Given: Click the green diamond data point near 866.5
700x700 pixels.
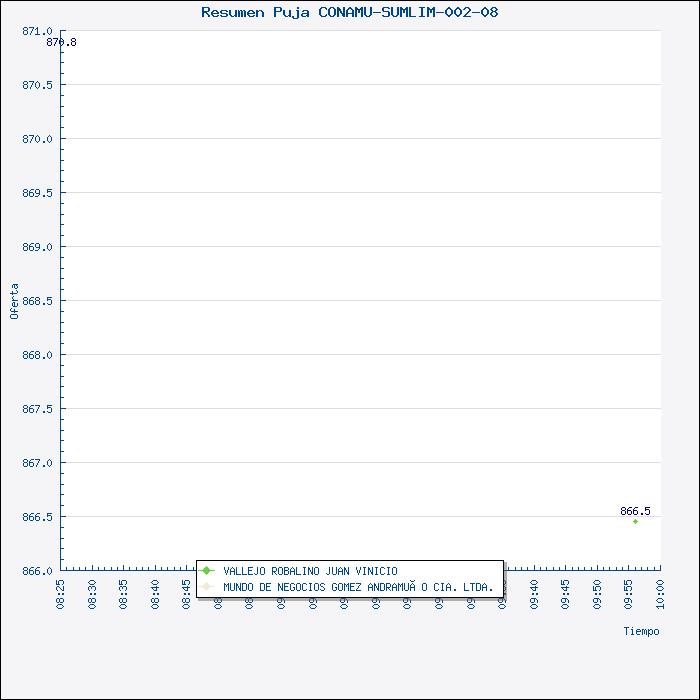Looking at the screenshot, I should pyautogui.click(x=635, y=521).
